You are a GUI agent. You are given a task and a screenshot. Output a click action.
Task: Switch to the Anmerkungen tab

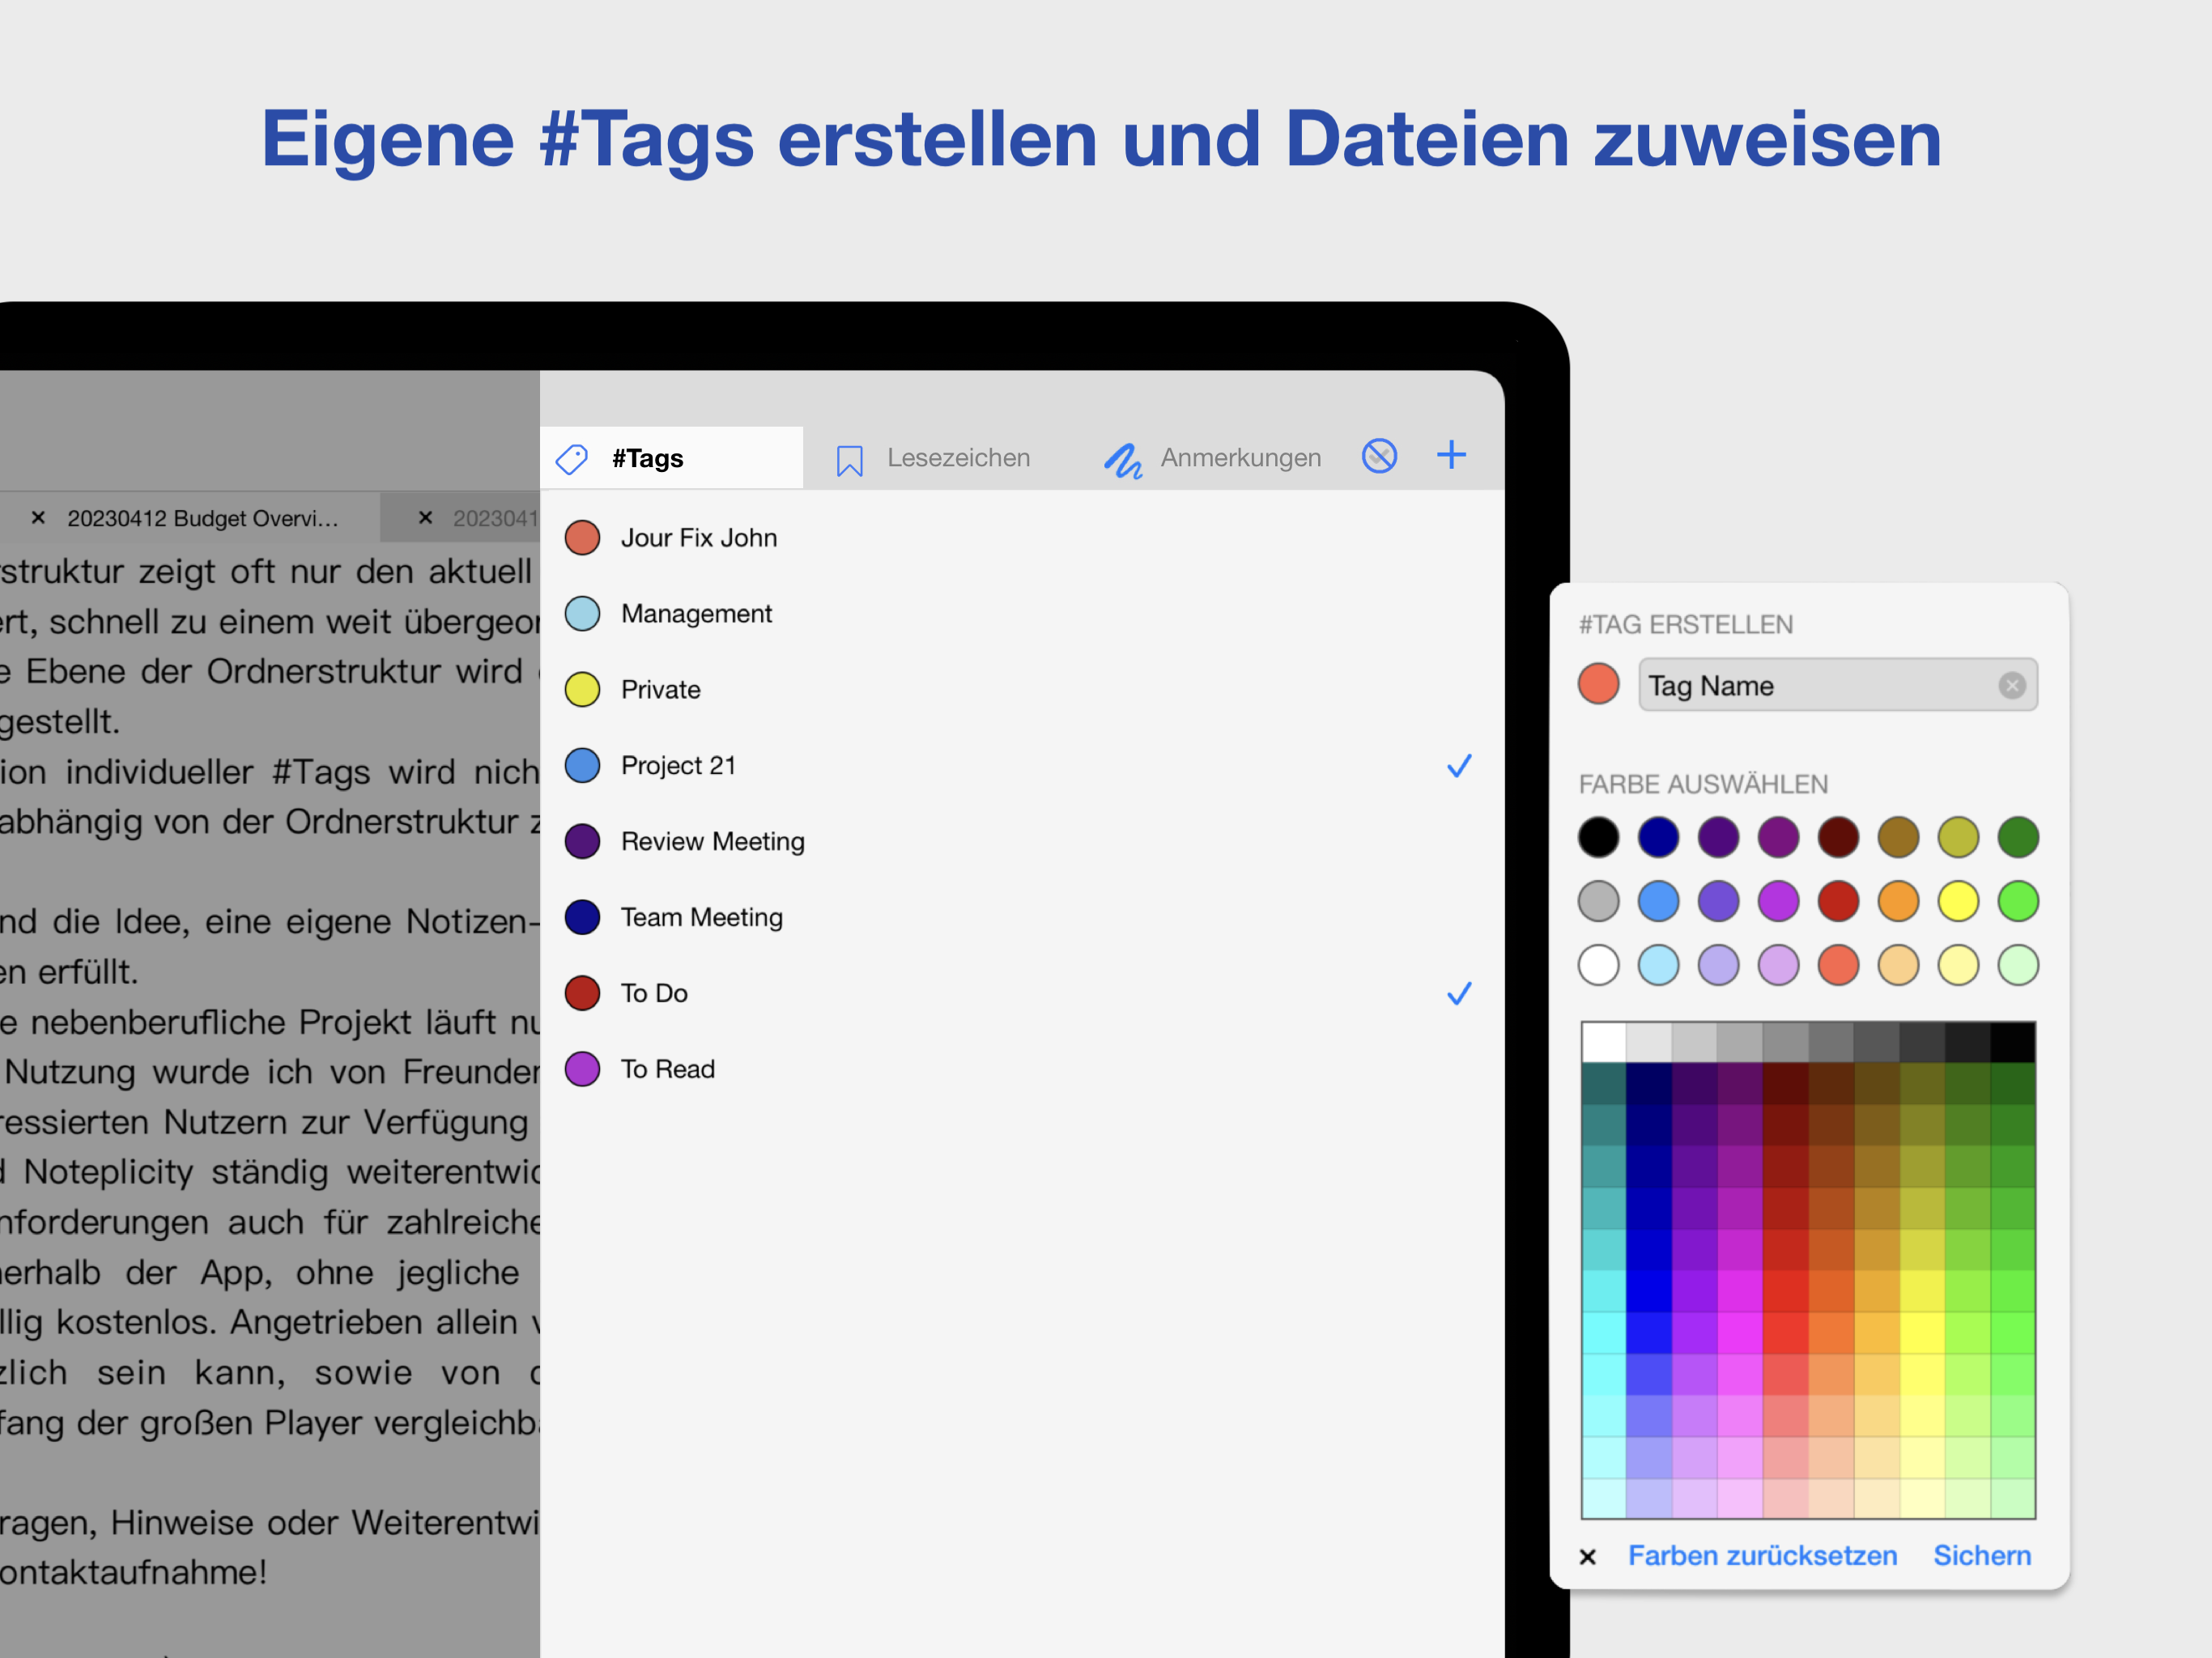point(1212,458)
